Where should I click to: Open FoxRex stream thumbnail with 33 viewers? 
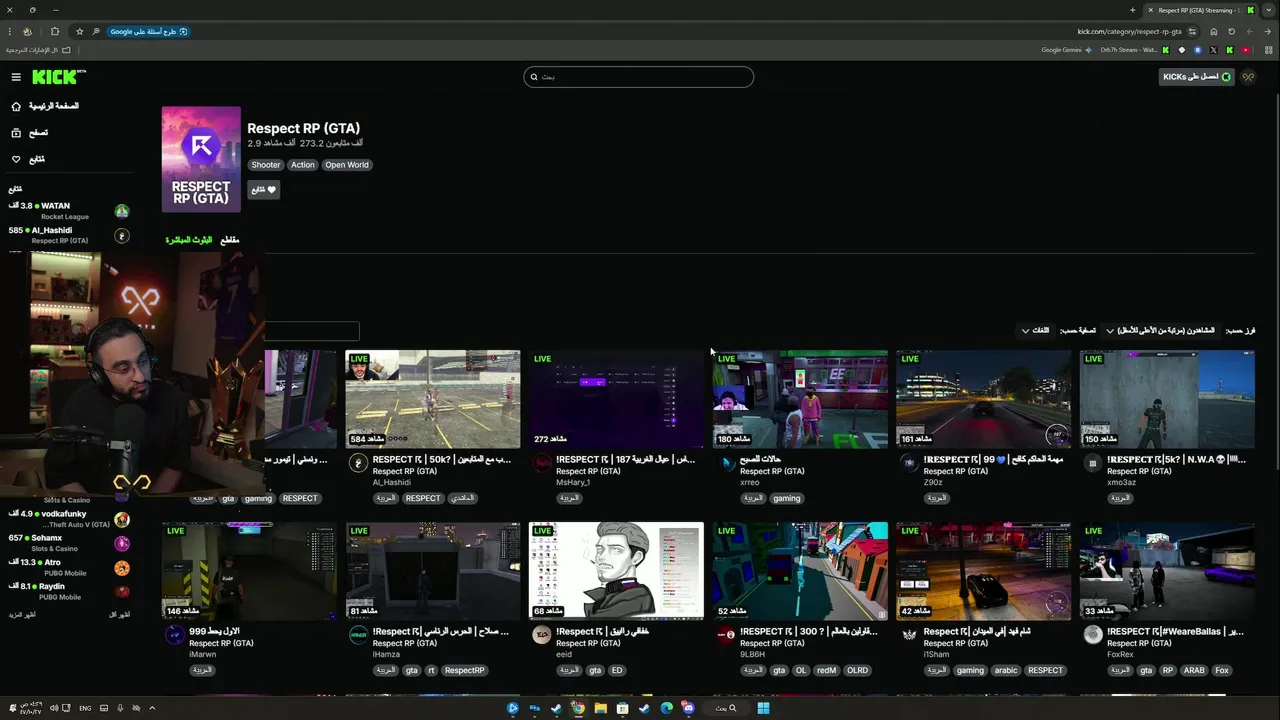[1167, 571]
